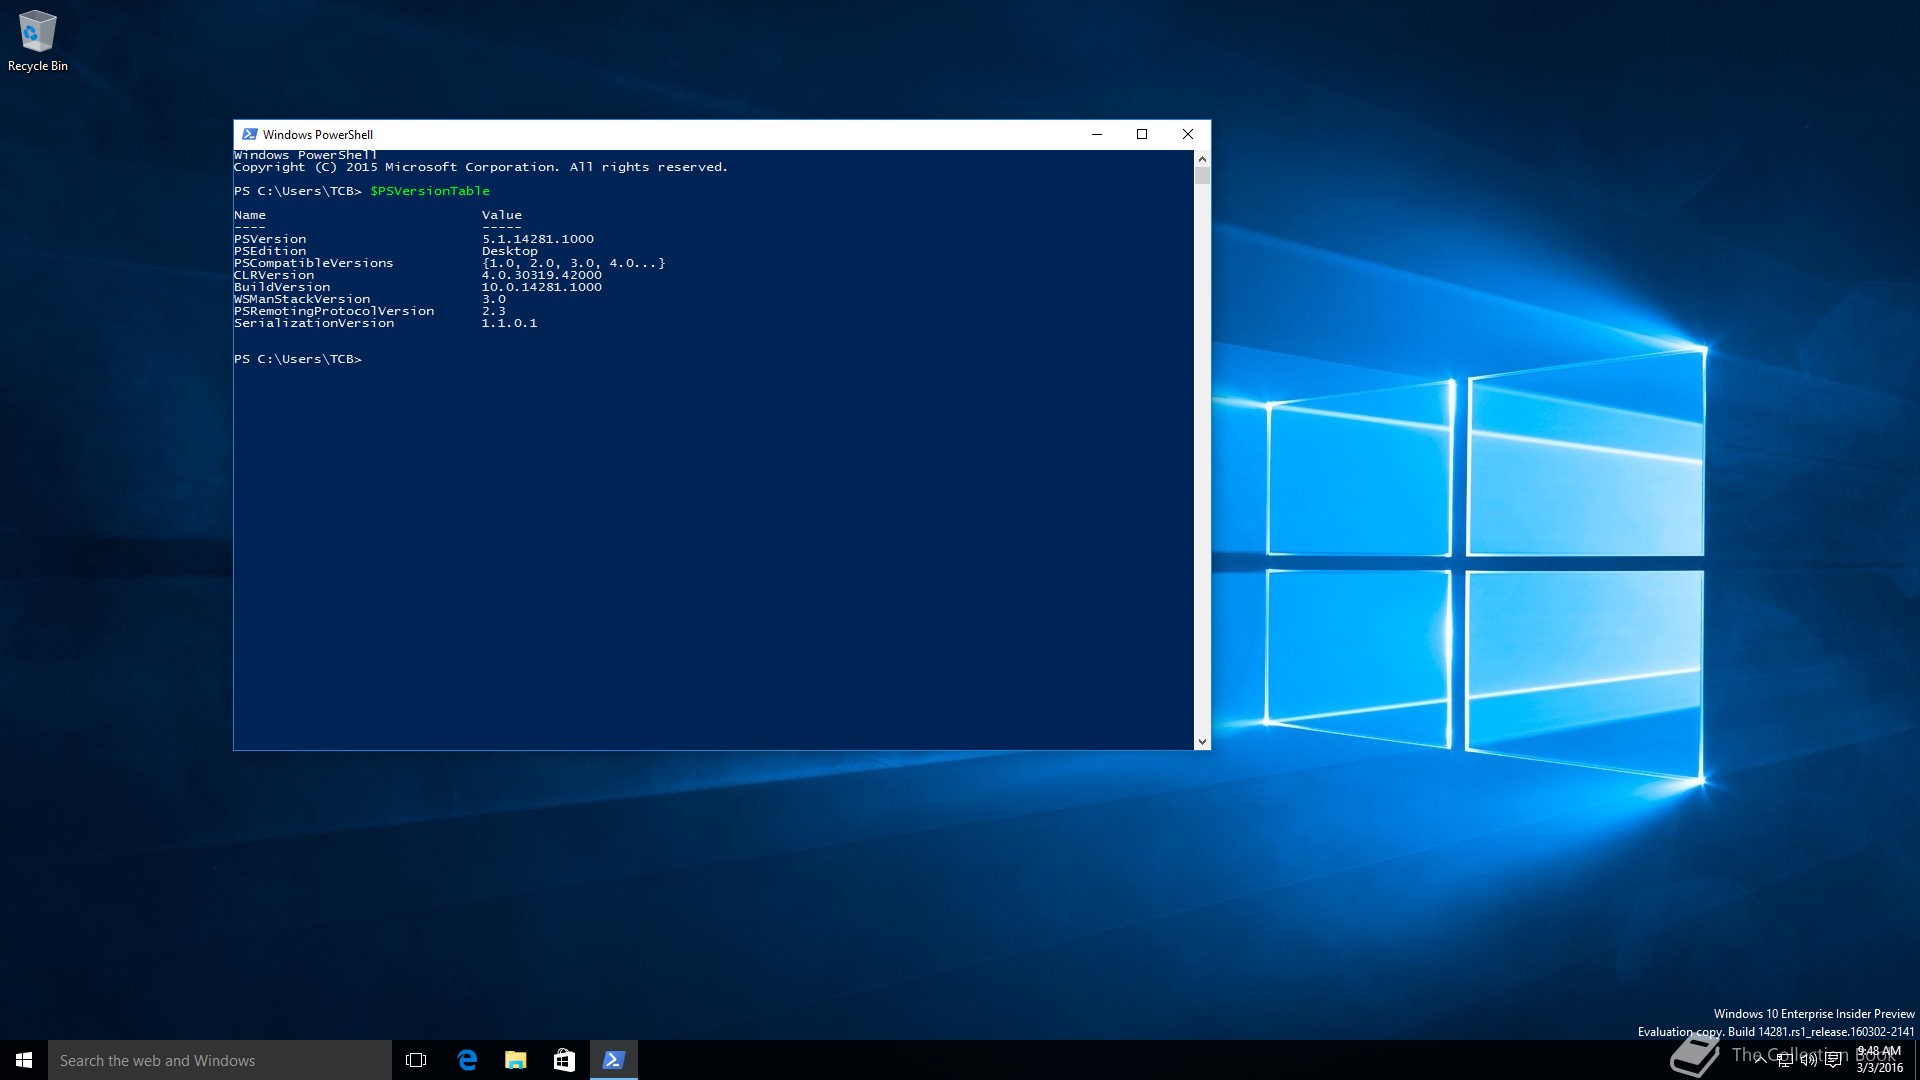This screenshot has width=1920, height=1080.
Task: Click the Copyright Microsoft Corporation line
Action: 481,167
